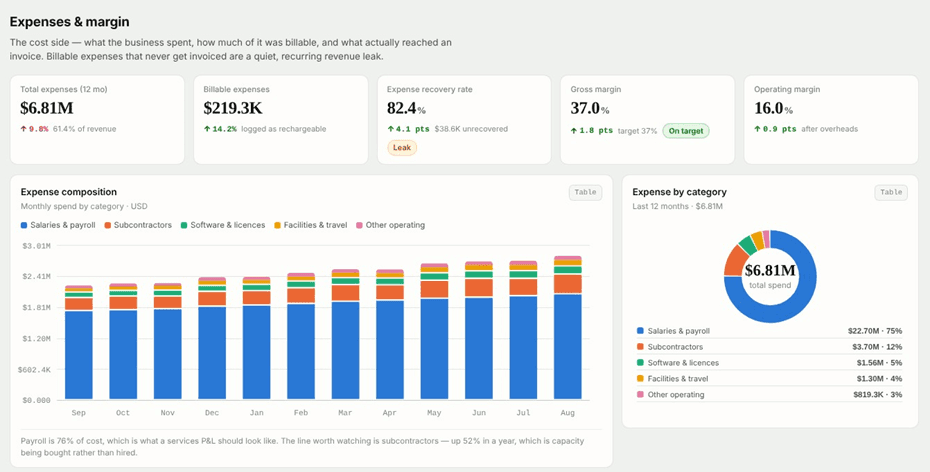Click the 0.9 pts change indicator
The height and width of the screenshot is (472, 930).
click(x=775, y=129)
